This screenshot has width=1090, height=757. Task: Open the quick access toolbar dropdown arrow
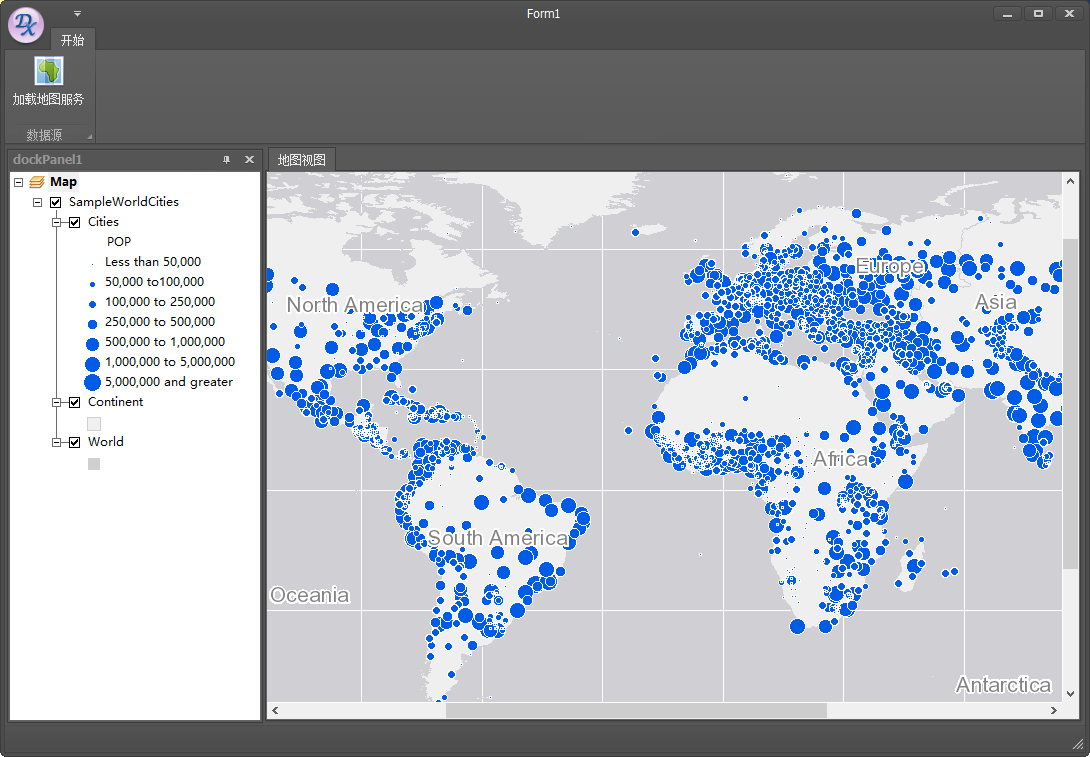pos(76,13)
